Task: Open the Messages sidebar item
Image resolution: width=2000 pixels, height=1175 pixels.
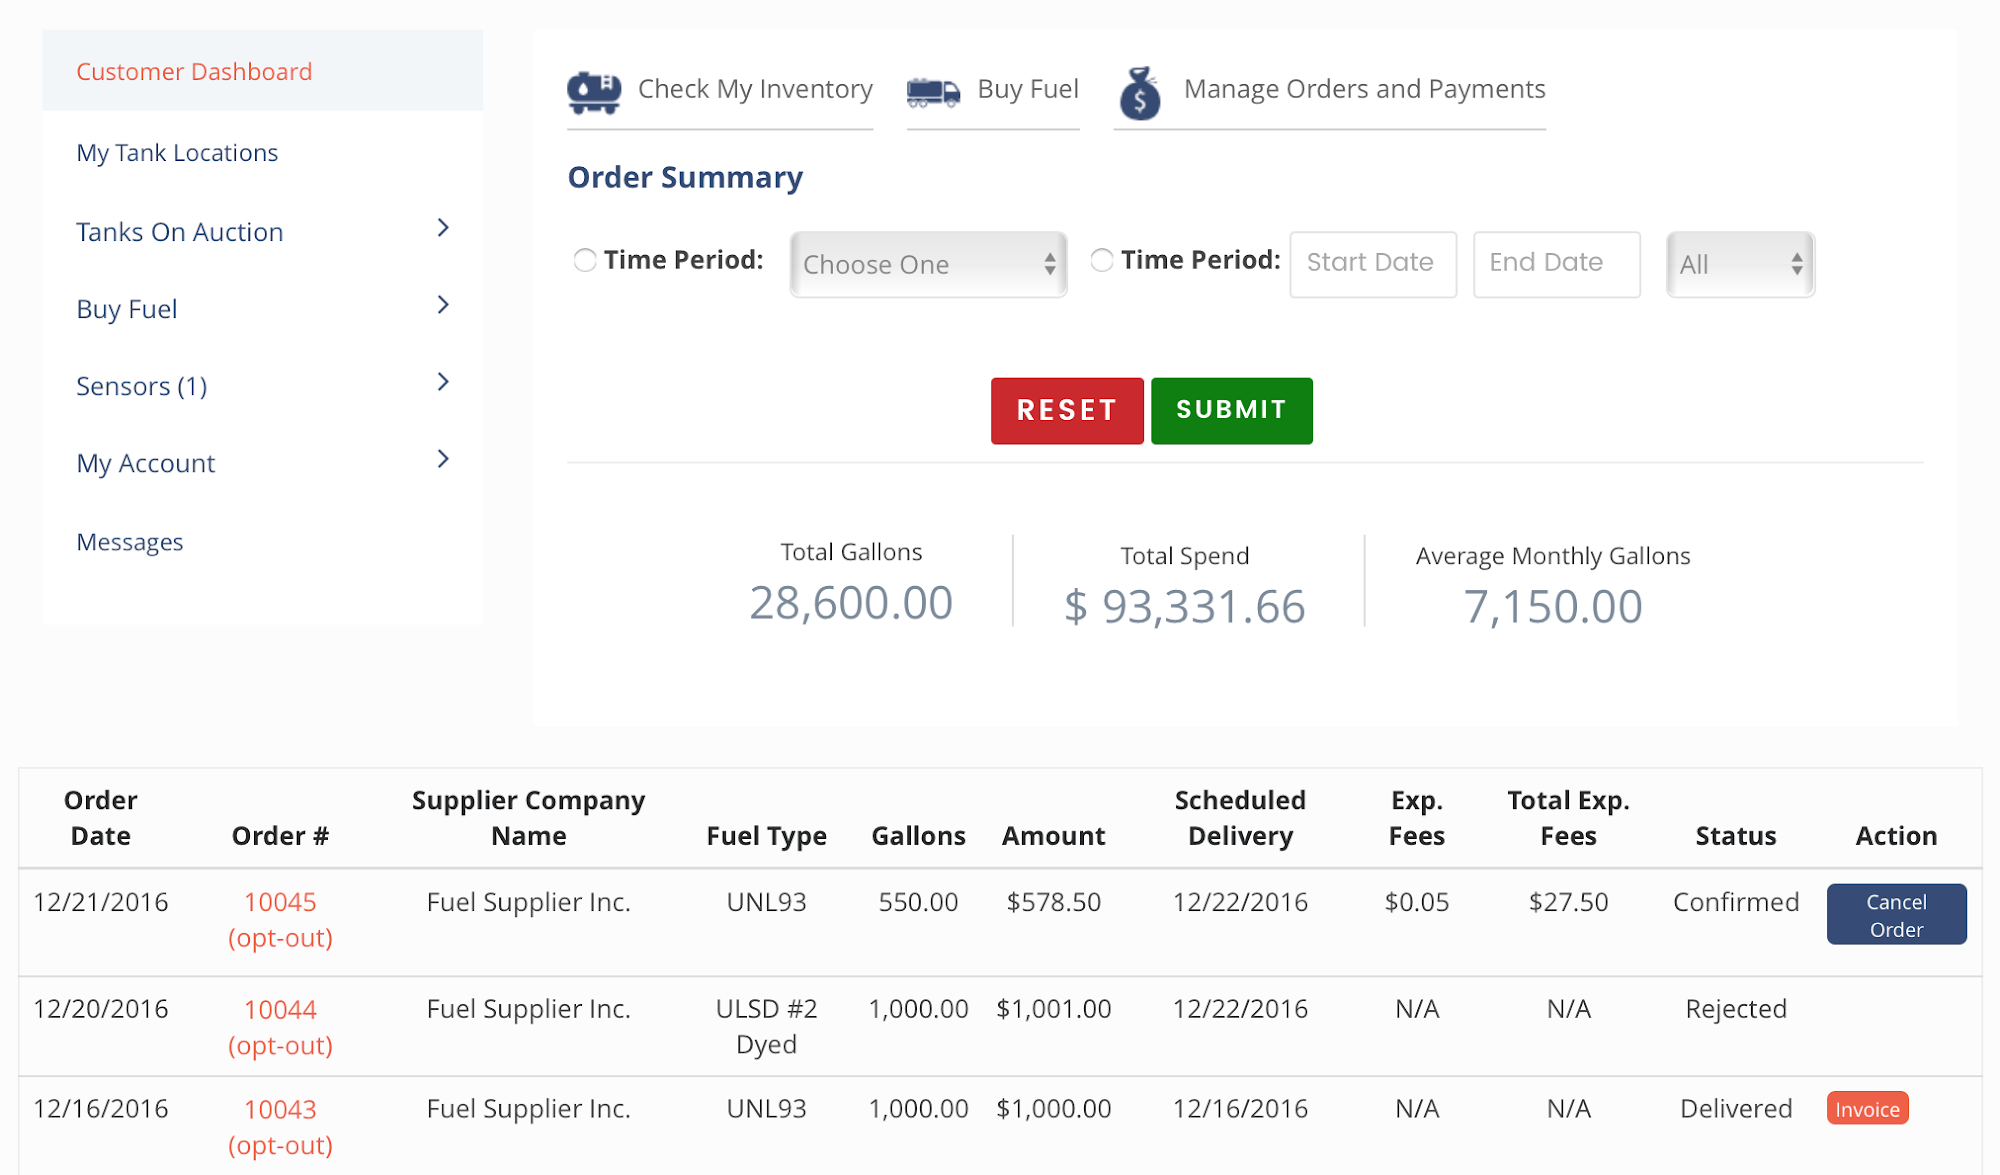Action: point(130,542)
